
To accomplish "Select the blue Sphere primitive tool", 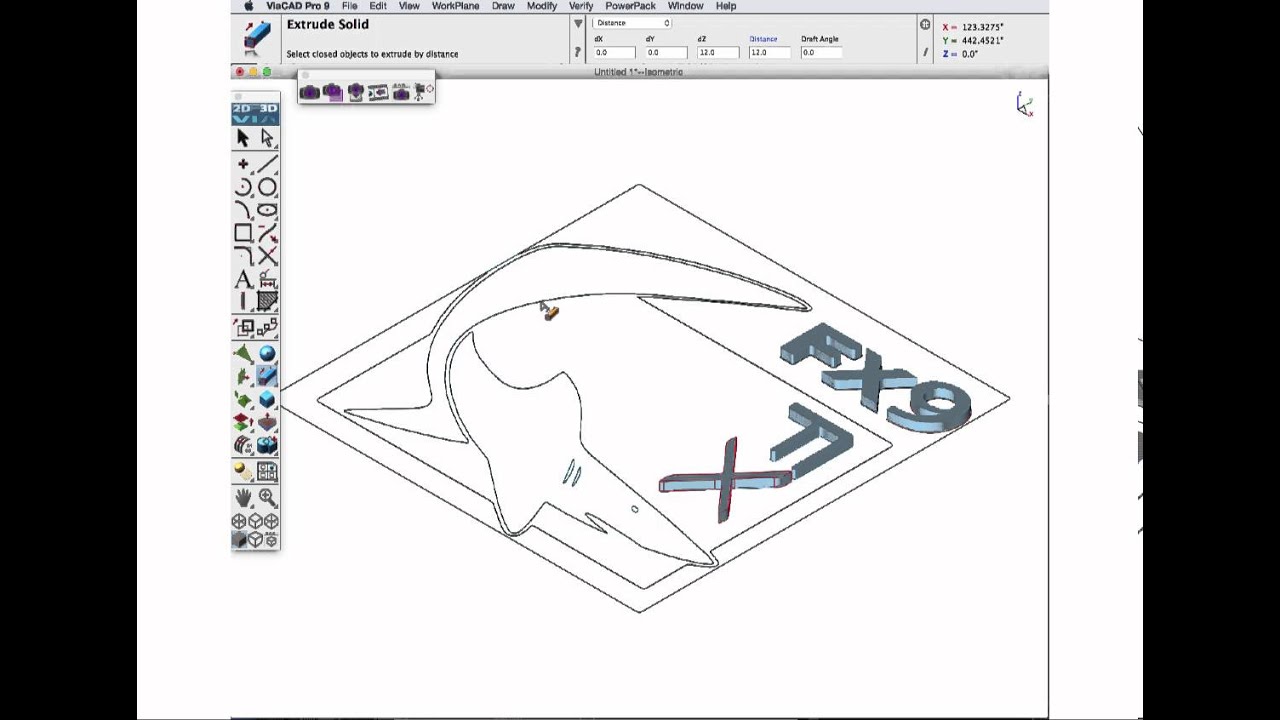I will point(267,353).
